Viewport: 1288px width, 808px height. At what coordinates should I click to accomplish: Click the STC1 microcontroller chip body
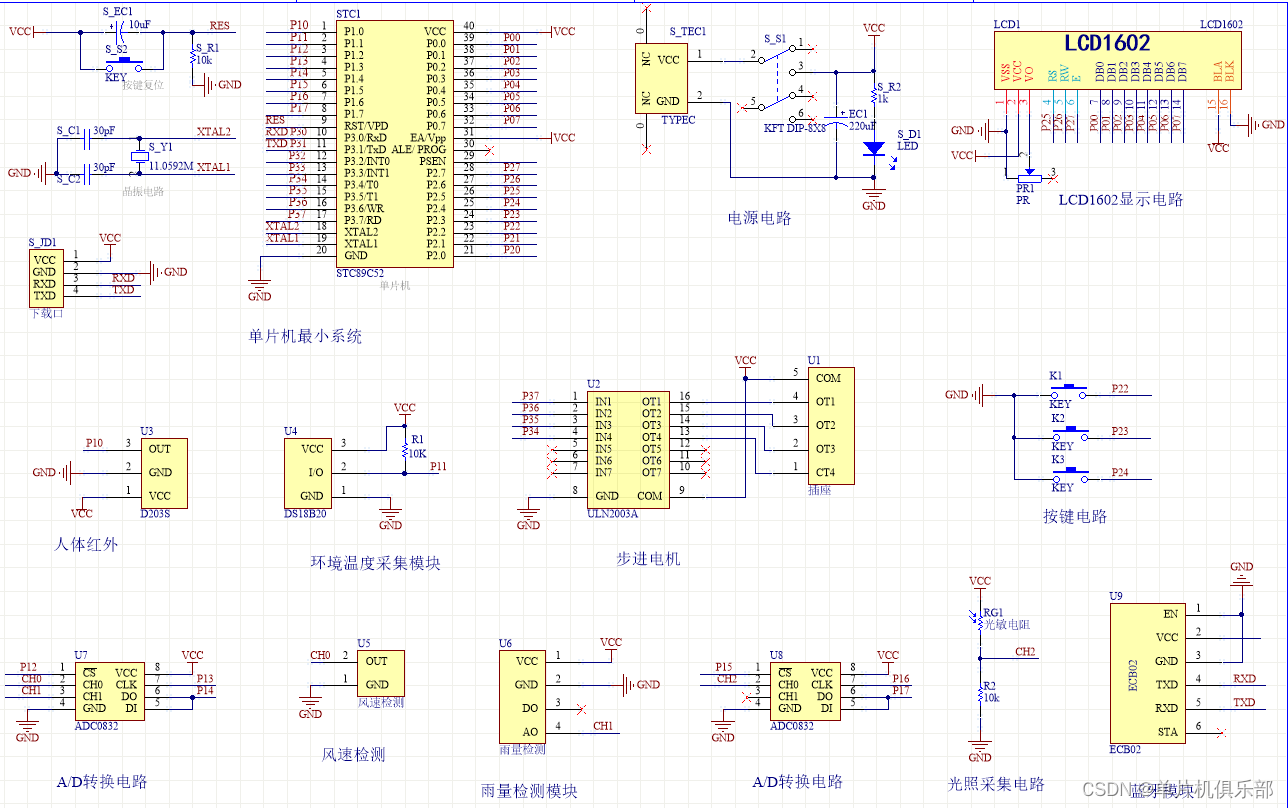tap(394, 143)
